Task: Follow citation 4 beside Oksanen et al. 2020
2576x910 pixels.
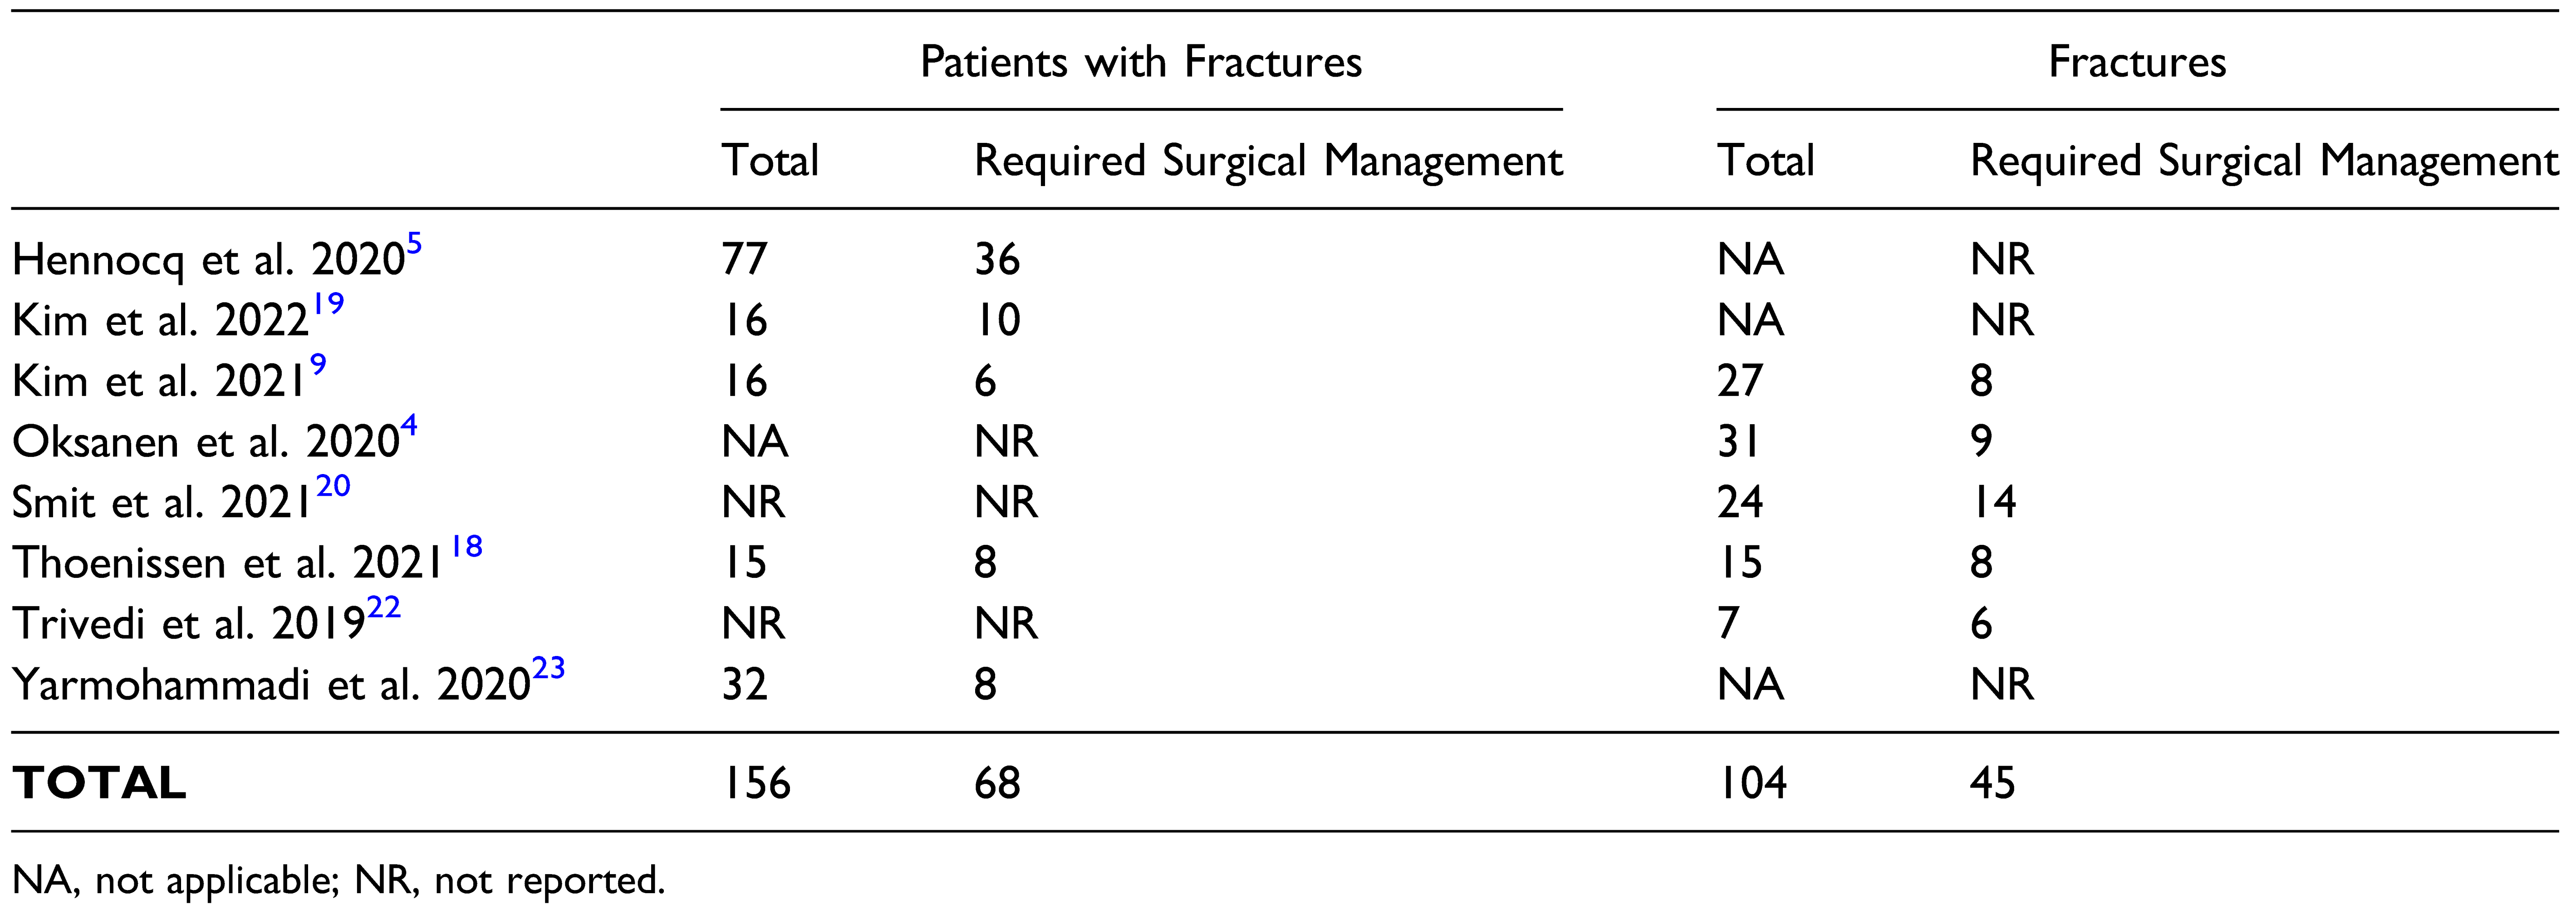Action: pos(409,426)
